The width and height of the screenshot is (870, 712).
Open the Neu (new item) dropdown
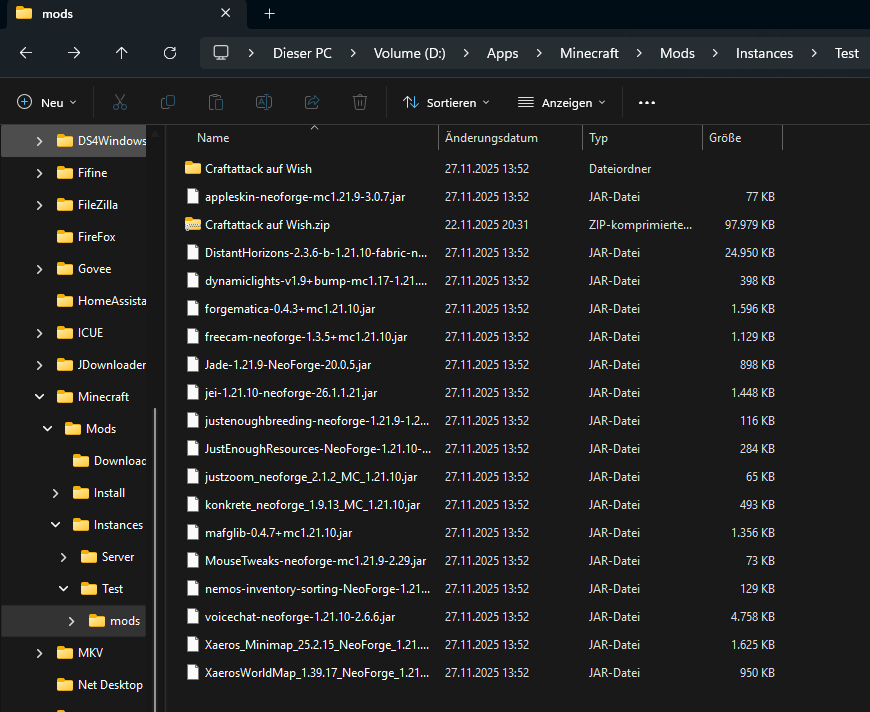point(47,102)
